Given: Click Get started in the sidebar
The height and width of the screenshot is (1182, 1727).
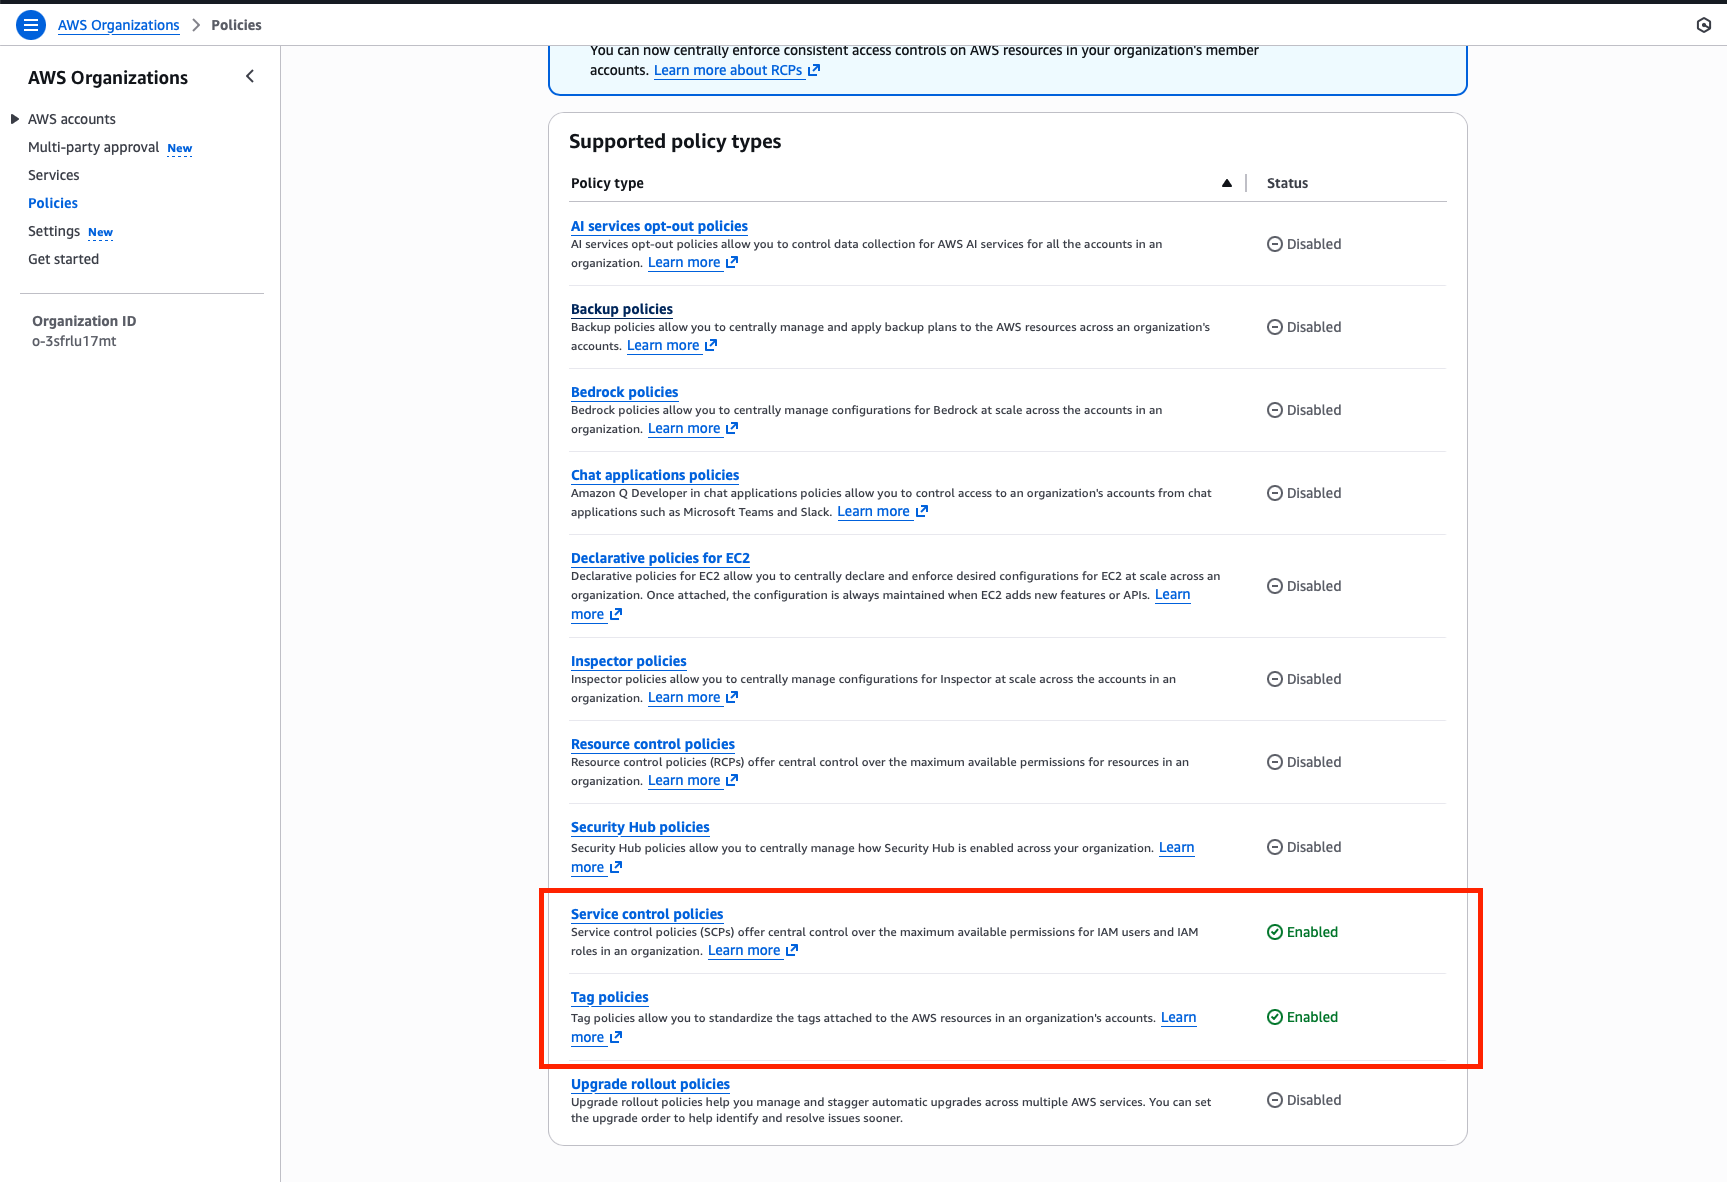Looking at the screenshot, I should [63, 259].
